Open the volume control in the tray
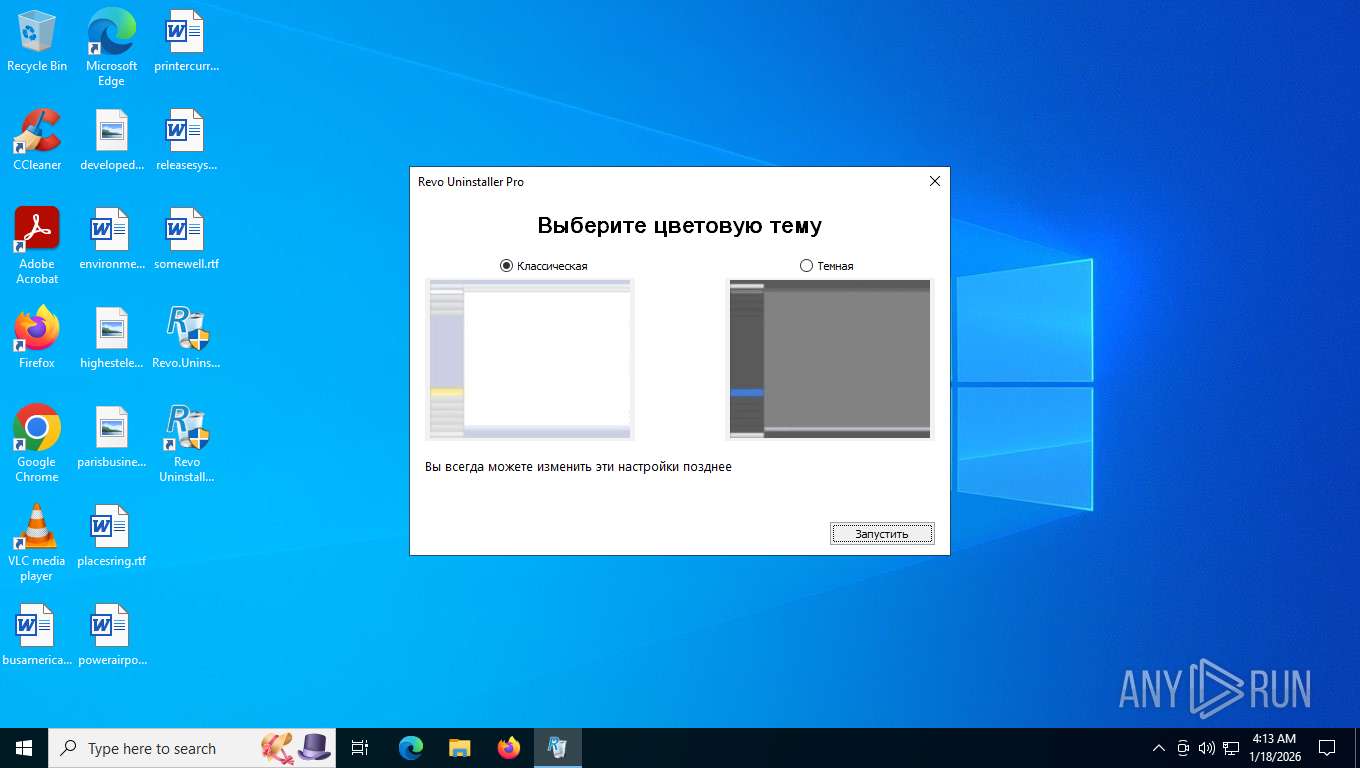 pos(1207,748)
